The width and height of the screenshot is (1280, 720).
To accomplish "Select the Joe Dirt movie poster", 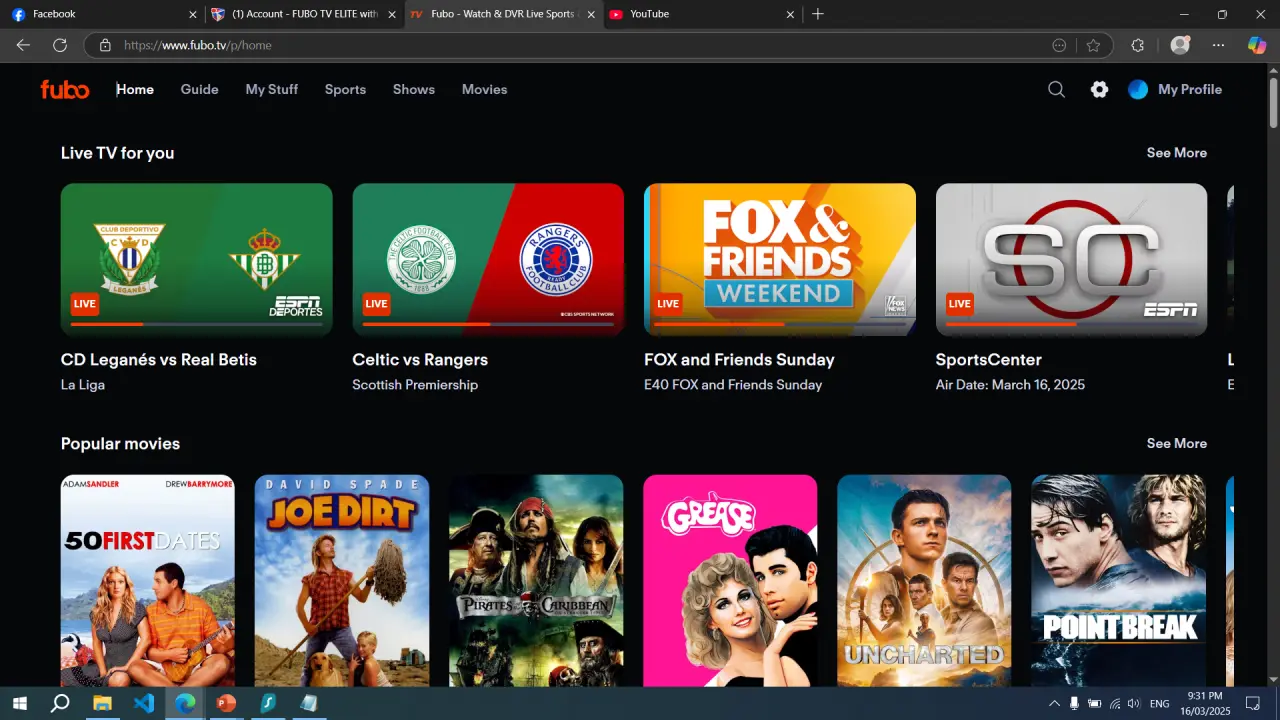I will [342, 581].
